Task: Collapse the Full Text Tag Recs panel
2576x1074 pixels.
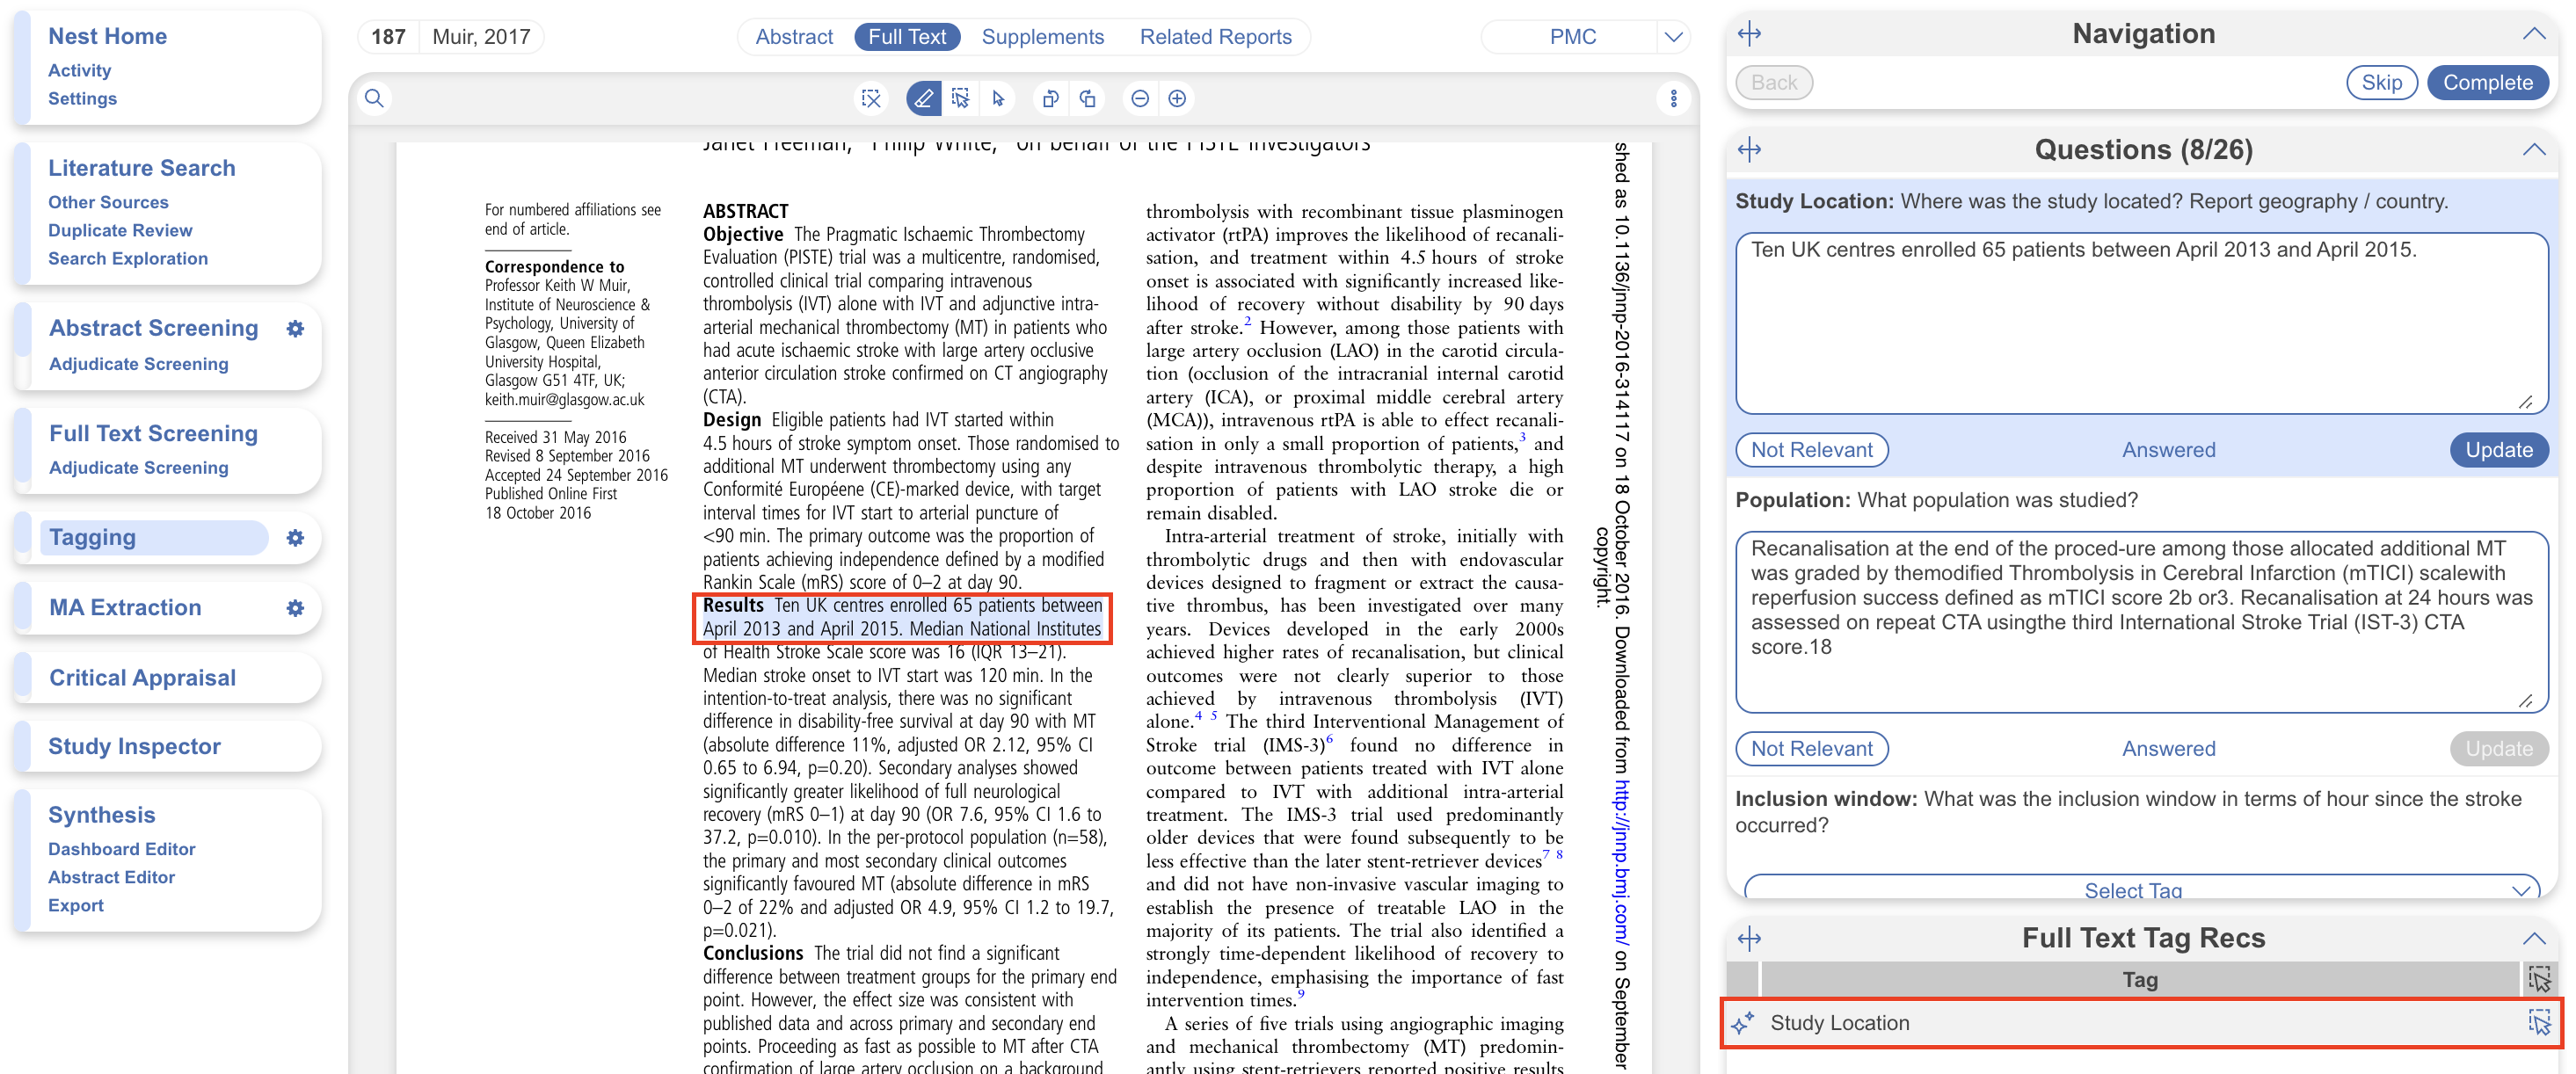Action: [2533, 938]
